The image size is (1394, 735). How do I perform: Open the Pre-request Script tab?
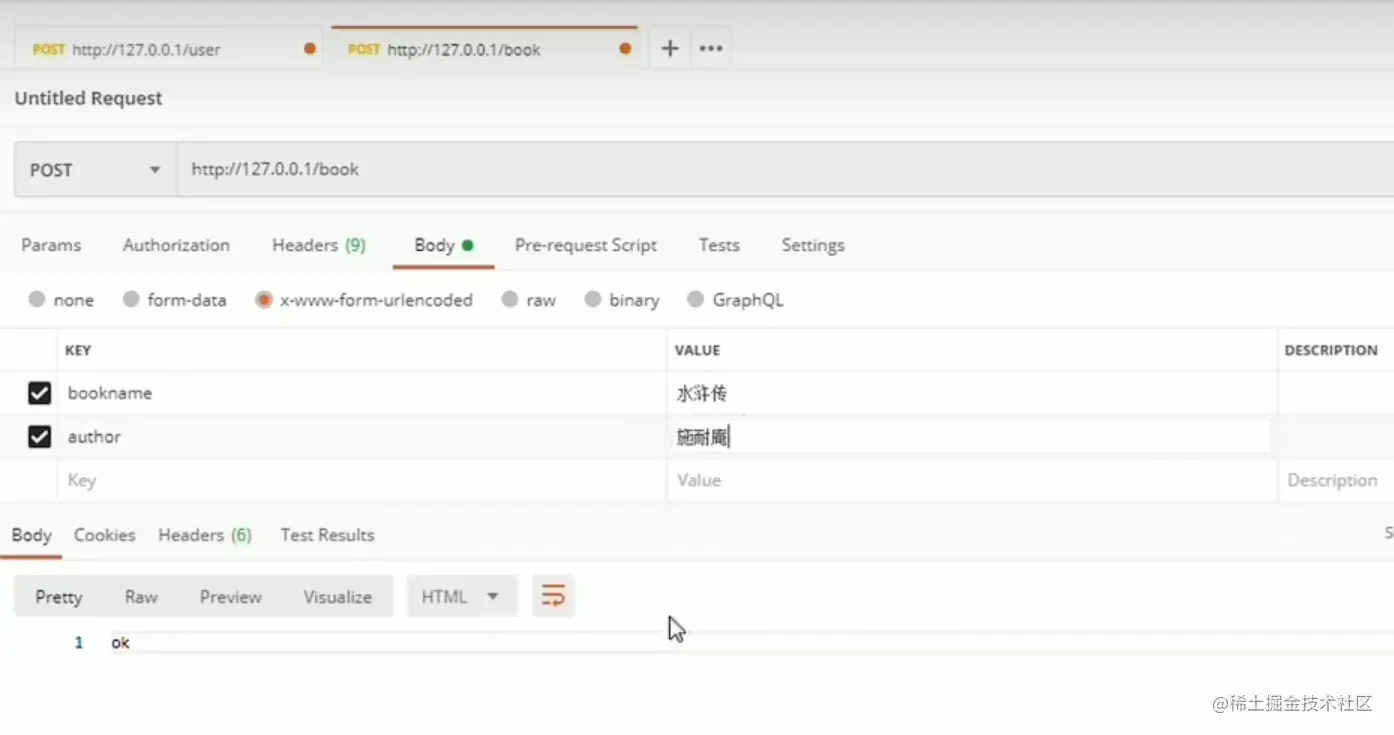click(x=586, y=245)
